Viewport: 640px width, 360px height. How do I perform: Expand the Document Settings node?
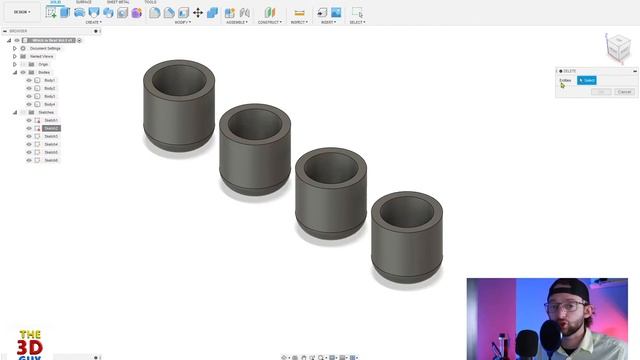click(x=15, y=48)
